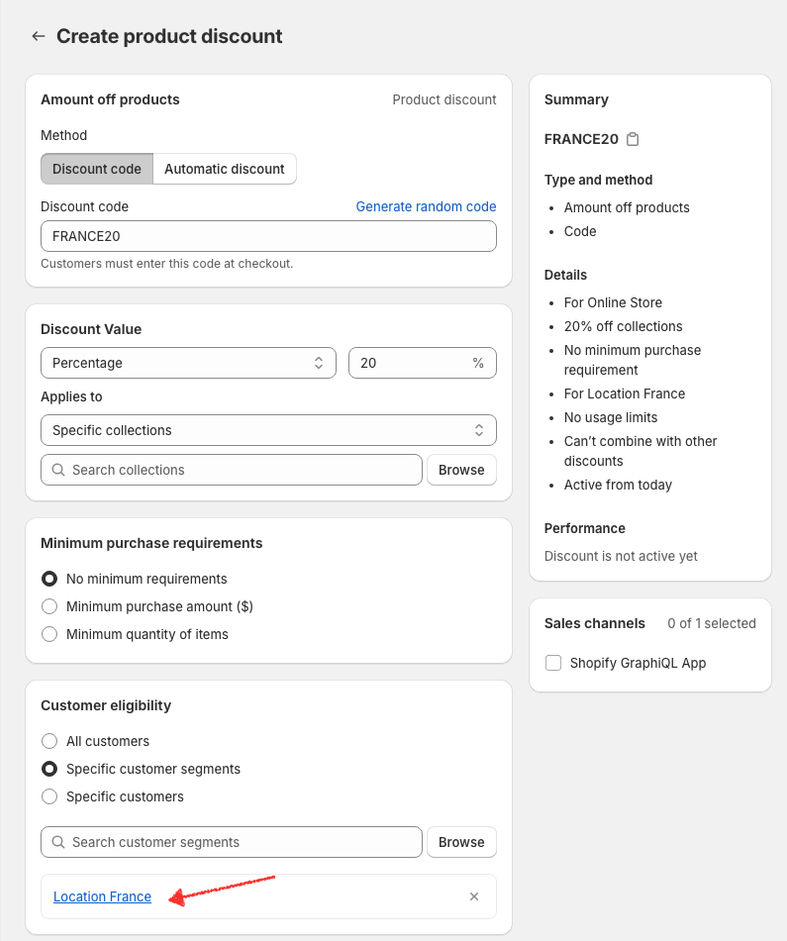This screenshot has height=941, width=787.
Task: Select Minimum quantity of items
Action: (x=49, y=634)
